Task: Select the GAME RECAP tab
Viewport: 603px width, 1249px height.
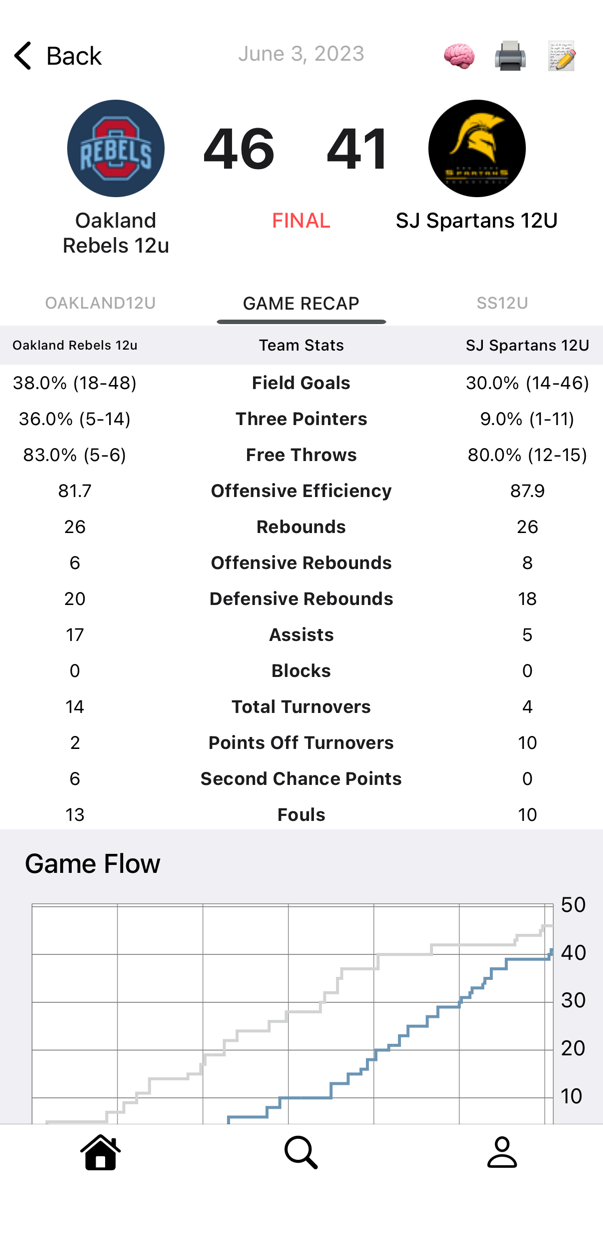Action: pyautogui.click(x=301, y=303)
